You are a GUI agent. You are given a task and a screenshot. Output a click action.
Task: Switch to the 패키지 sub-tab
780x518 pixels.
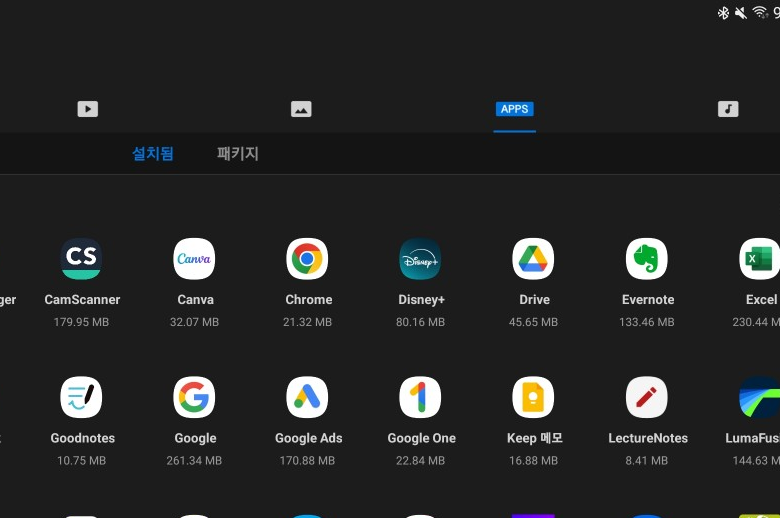(x=238, y=153)
